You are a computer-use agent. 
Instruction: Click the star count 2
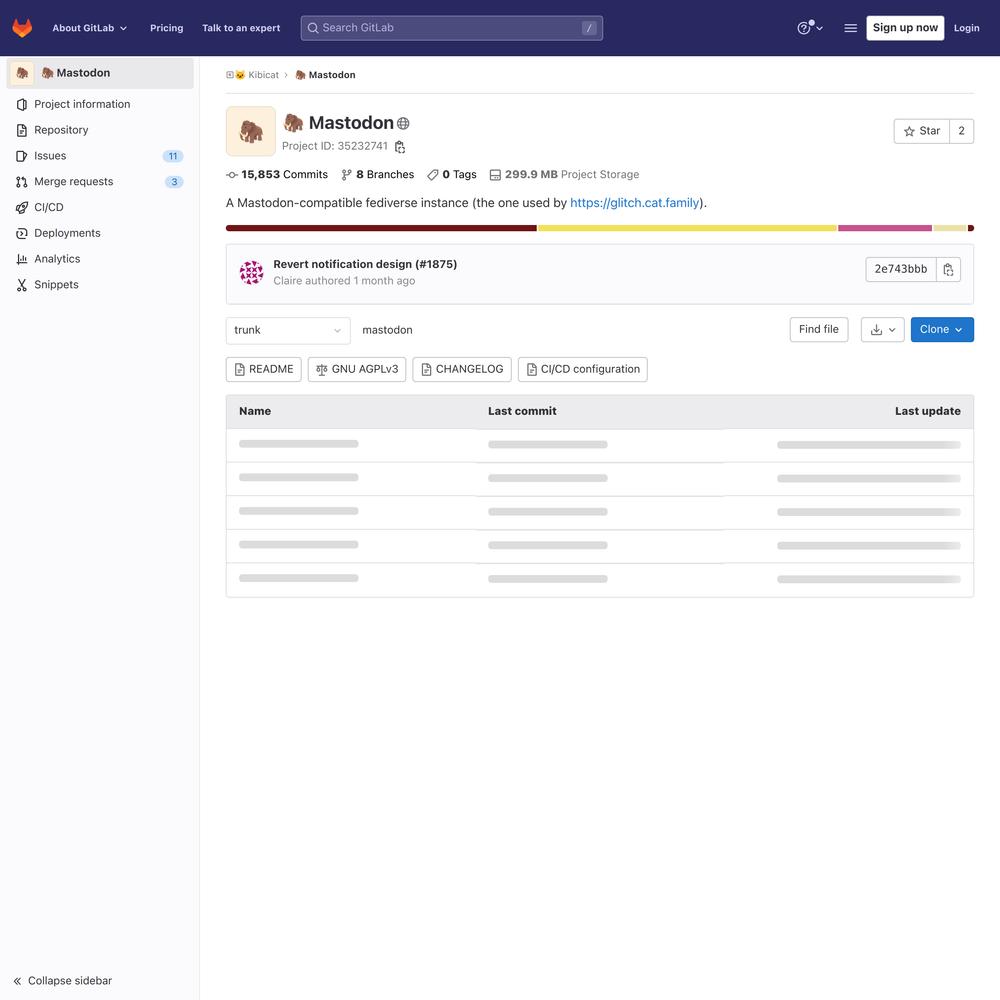click(962, 131)
